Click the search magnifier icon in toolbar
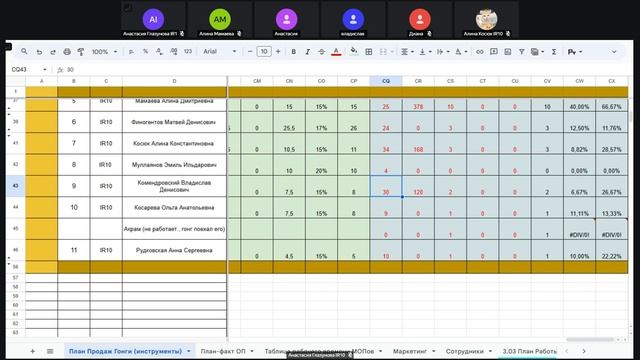The image size is (640, 360). pyautogui.click(x=24, y=52)
